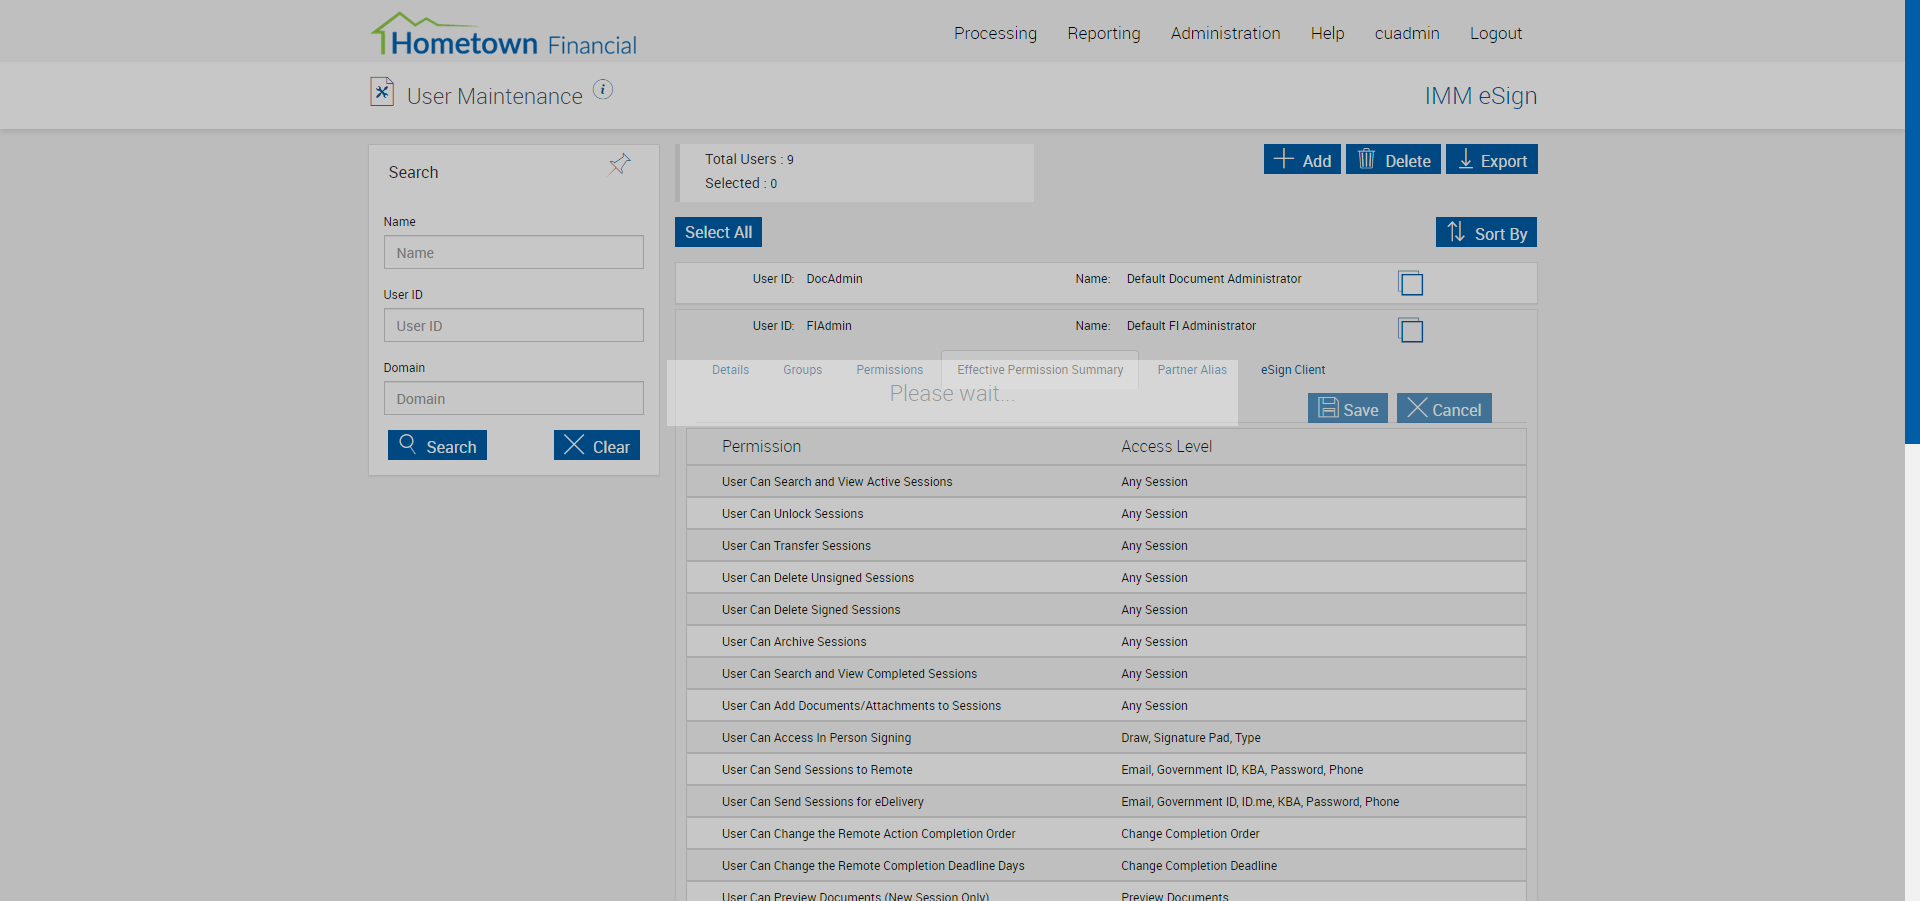Select 'User Can Add Documents/Attachments to Sessions'

[1106, 705]
